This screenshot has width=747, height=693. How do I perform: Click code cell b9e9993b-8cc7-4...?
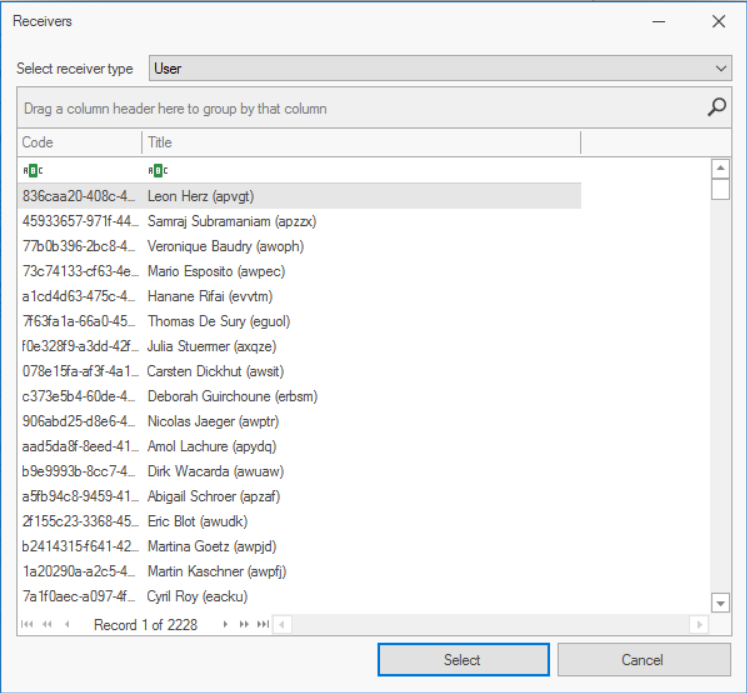coord(80,472)
